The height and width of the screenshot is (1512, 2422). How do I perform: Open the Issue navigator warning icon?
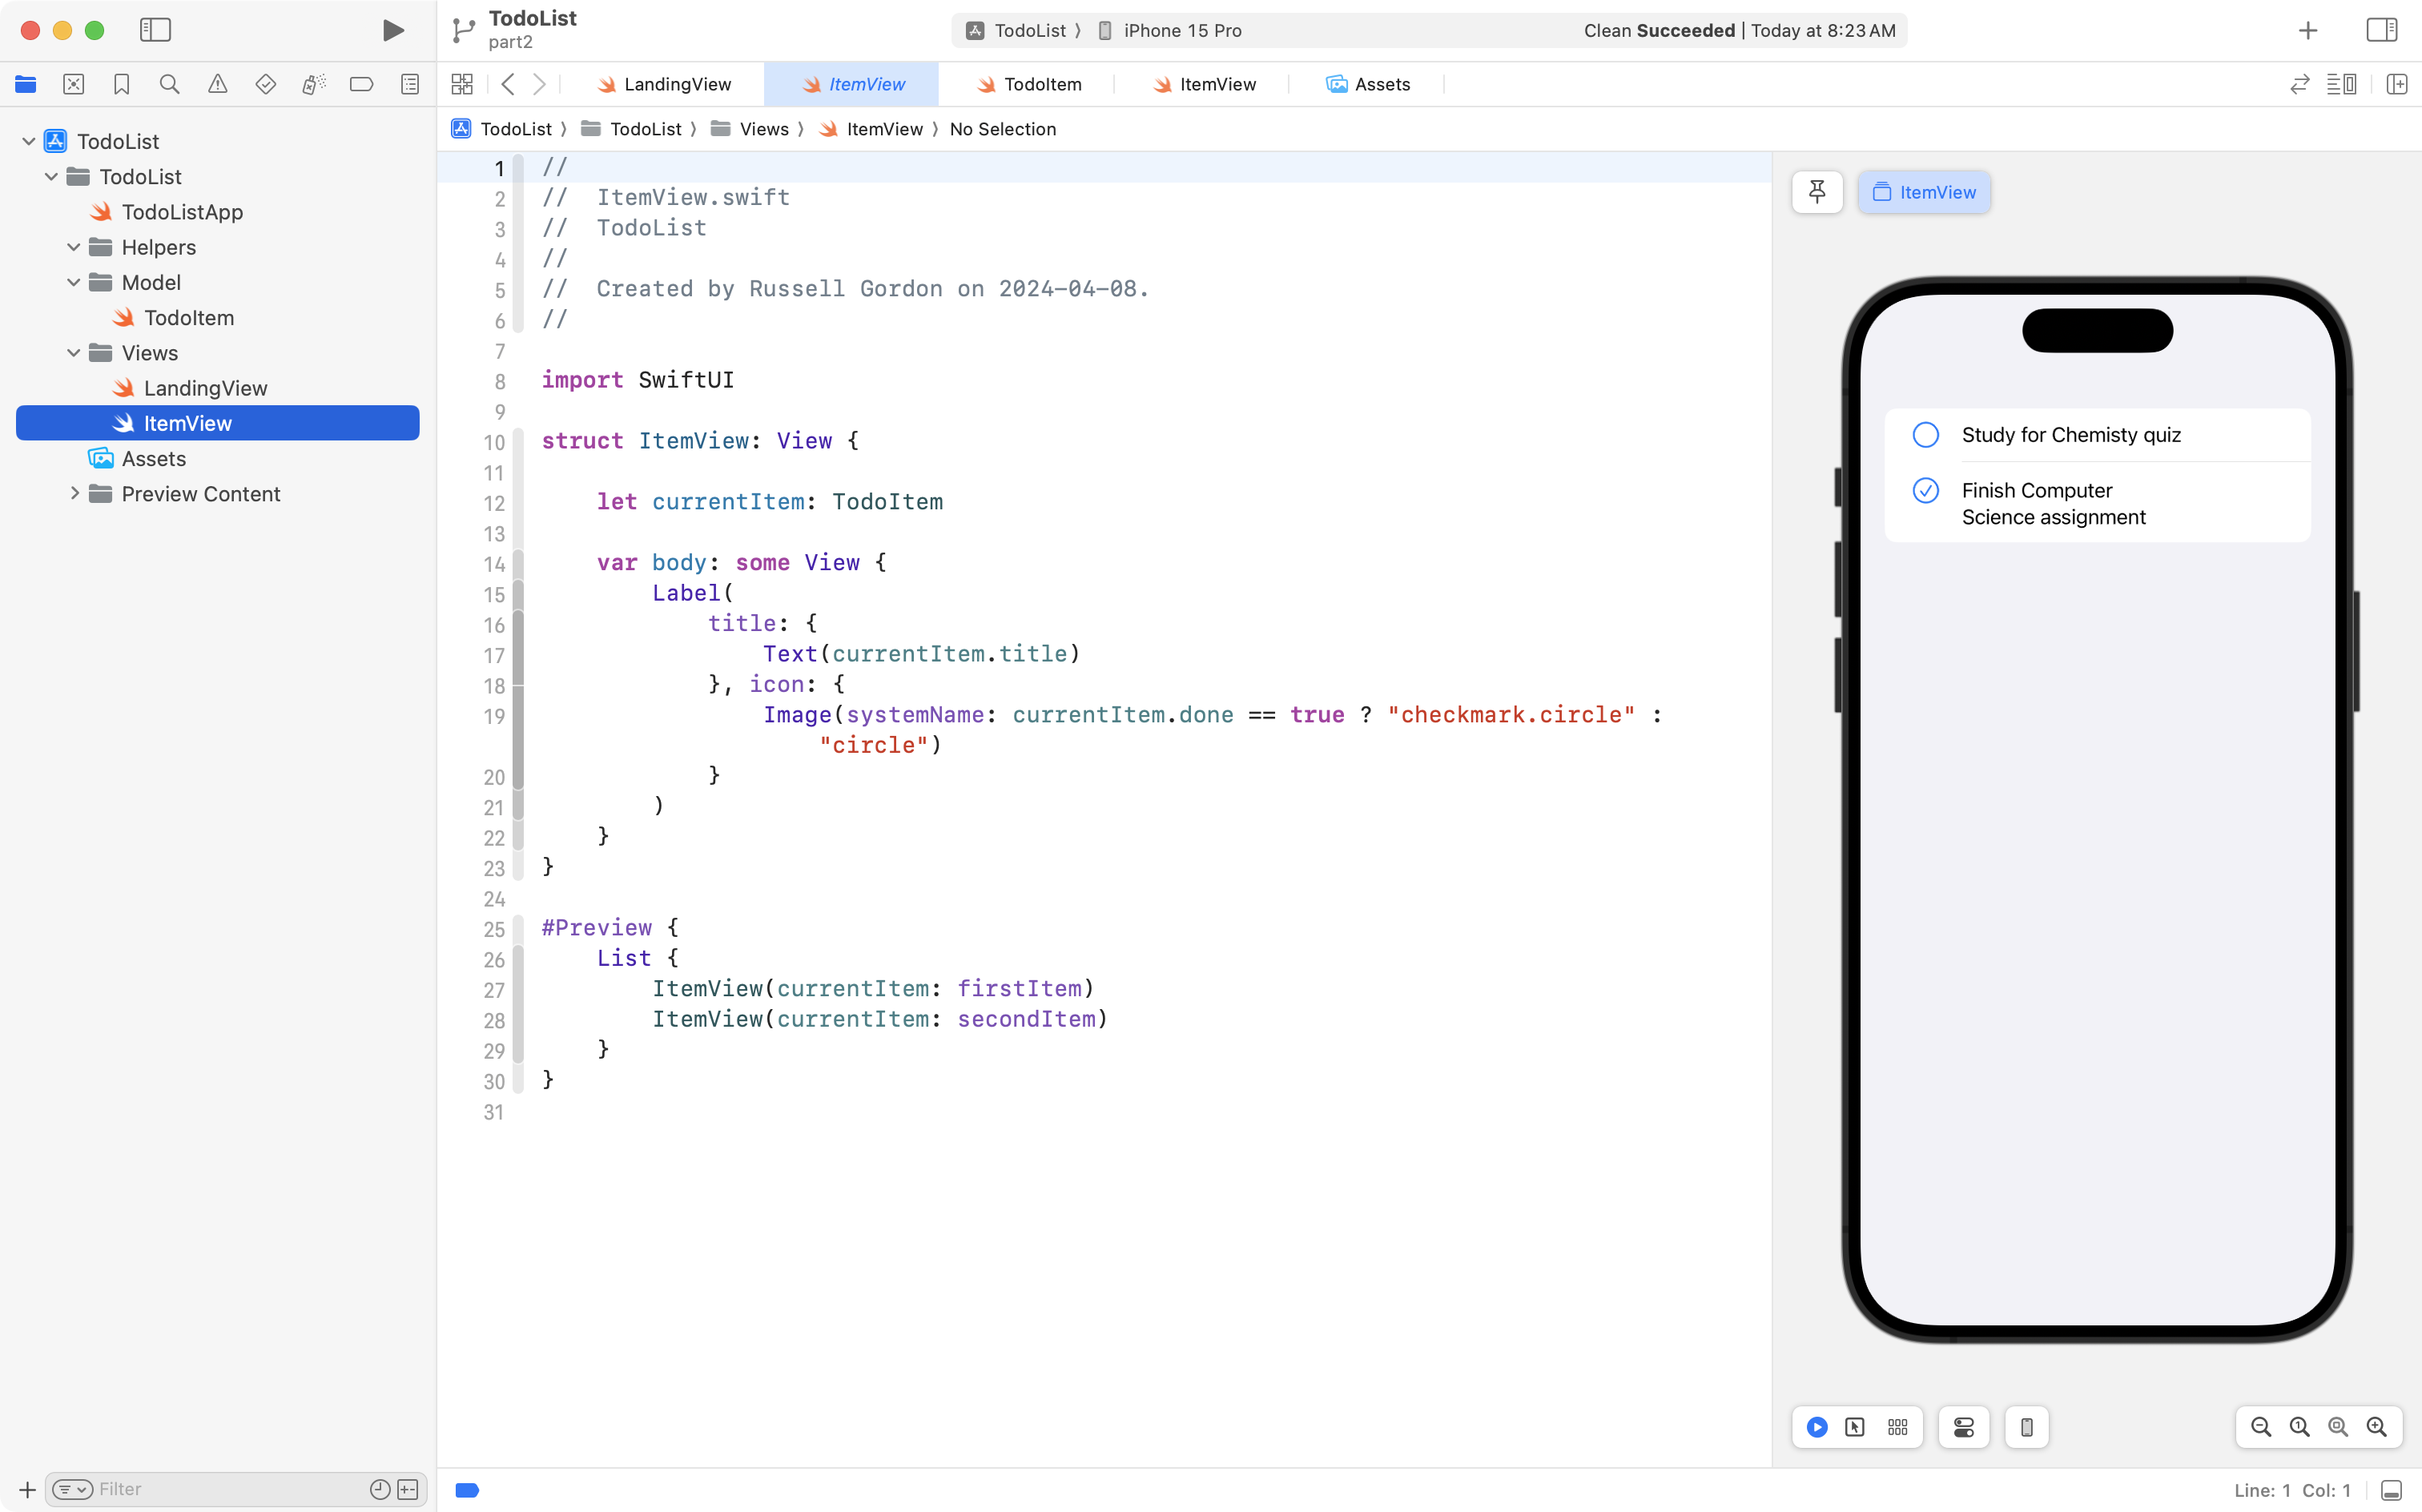(x=217, y=84)
